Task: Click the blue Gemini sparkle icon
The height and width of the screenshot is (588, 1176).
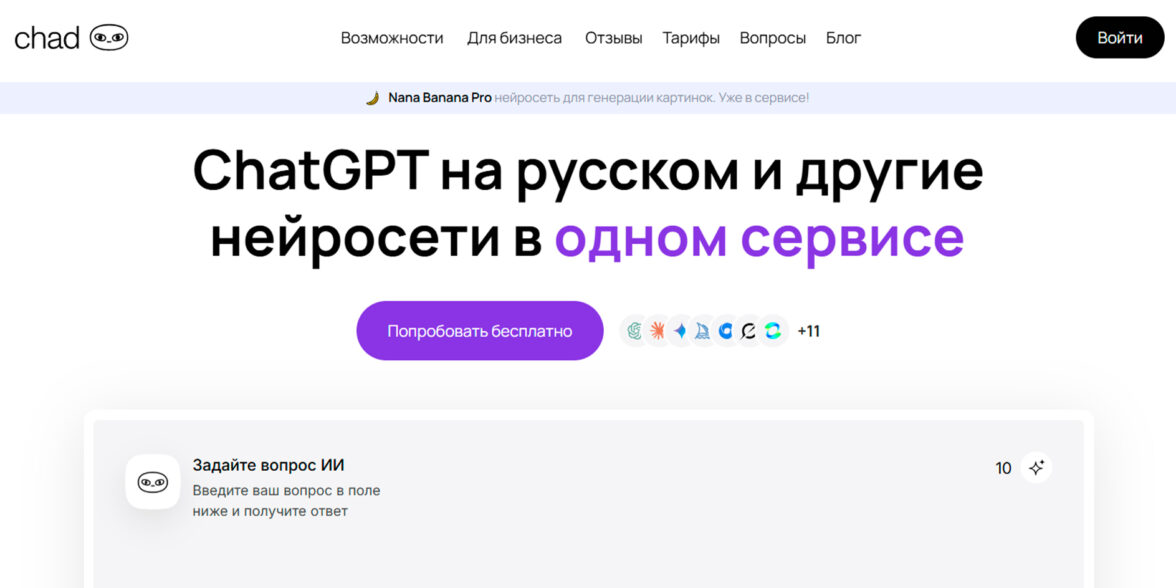Action: click(x=680, y=331)
